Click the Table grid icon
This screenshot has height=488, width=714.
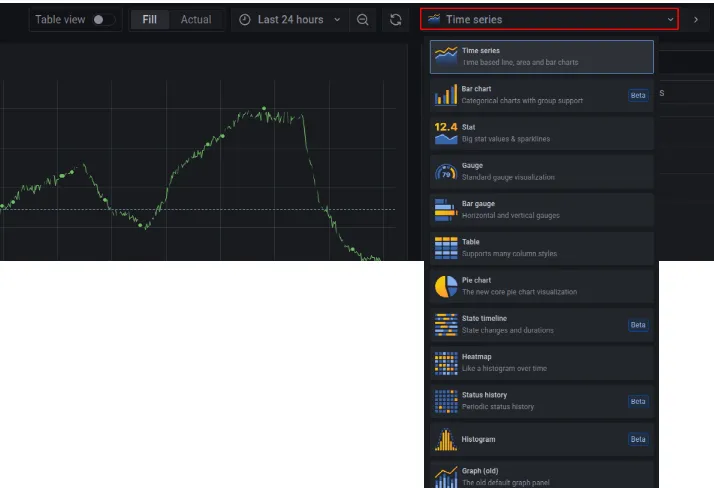pyautogui.click(x=446, y=248)
